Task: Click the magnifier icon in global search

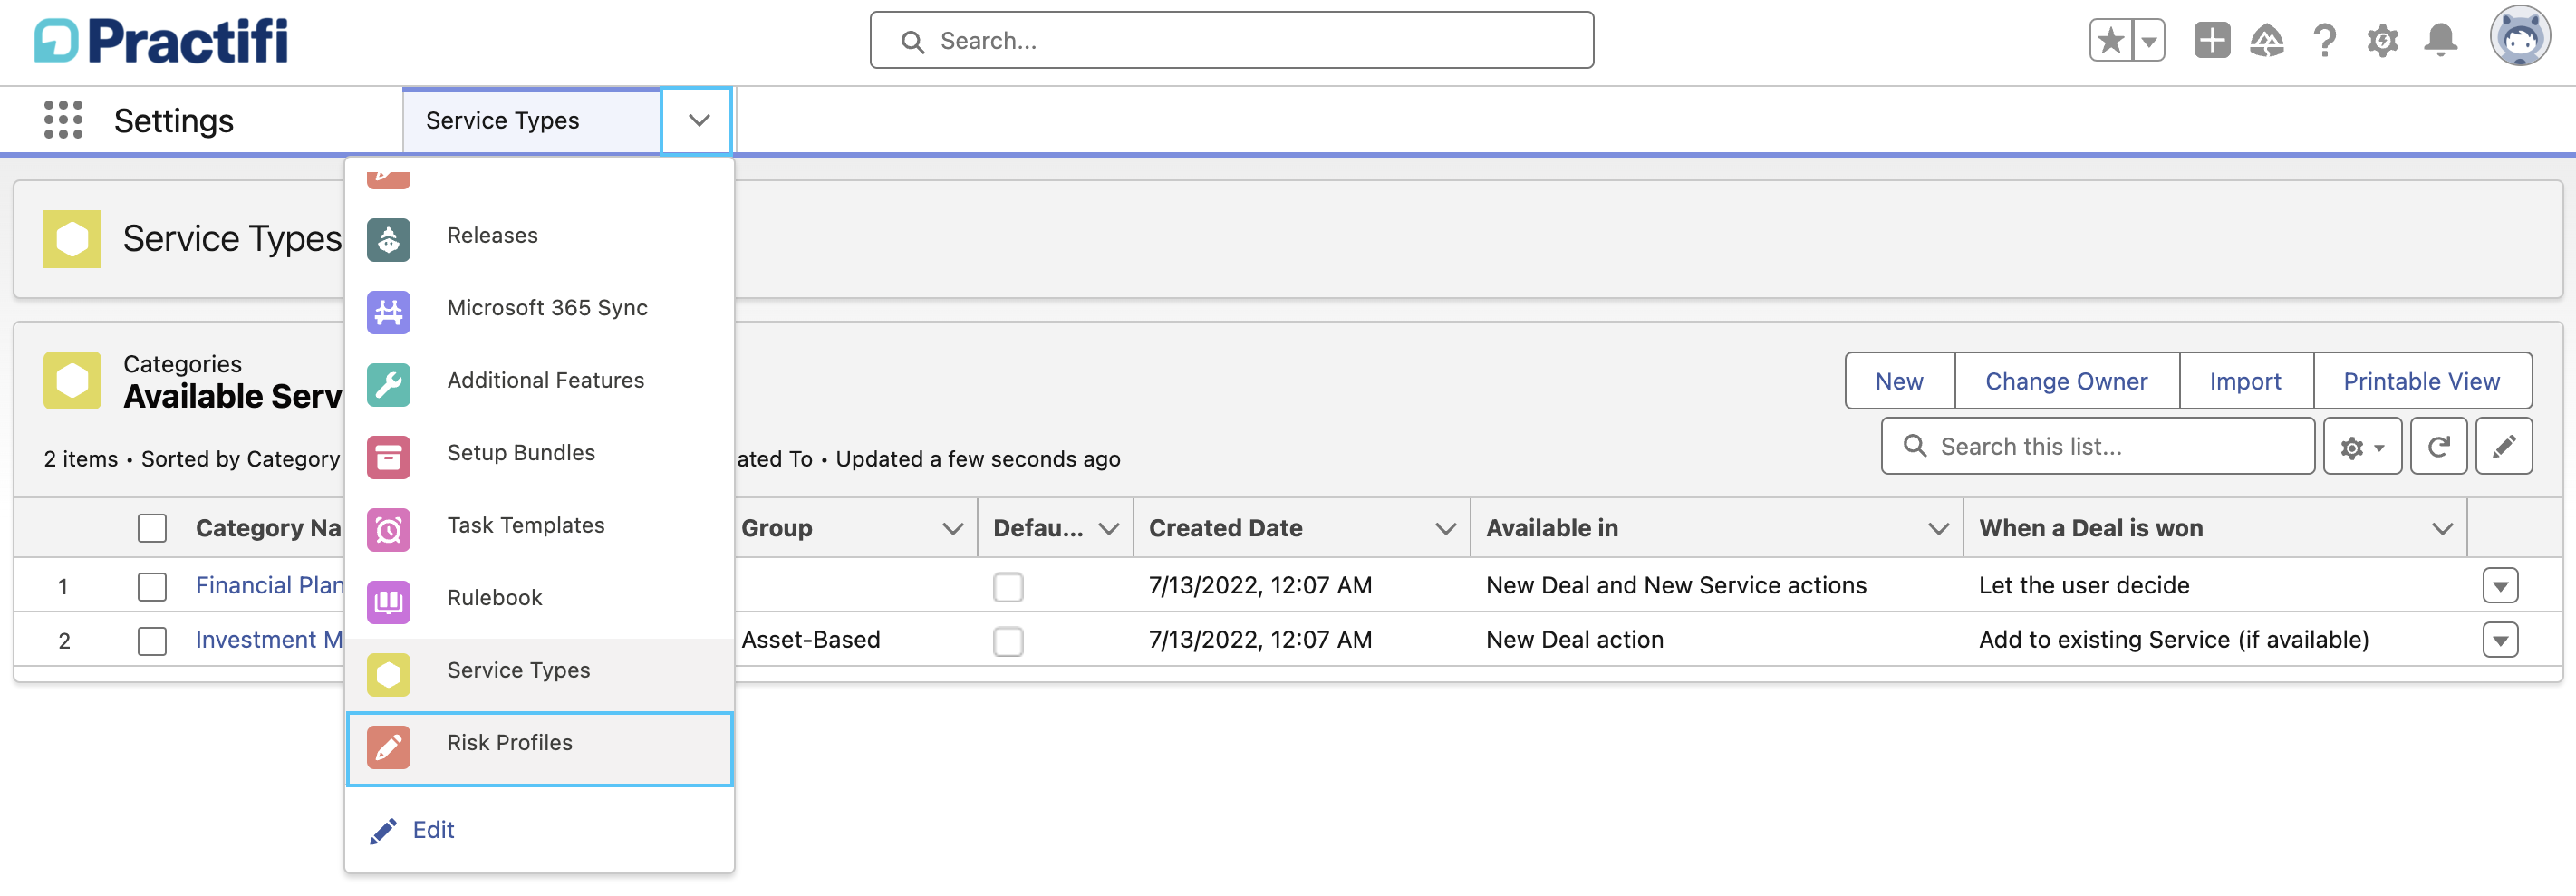Action: [912, 41]
